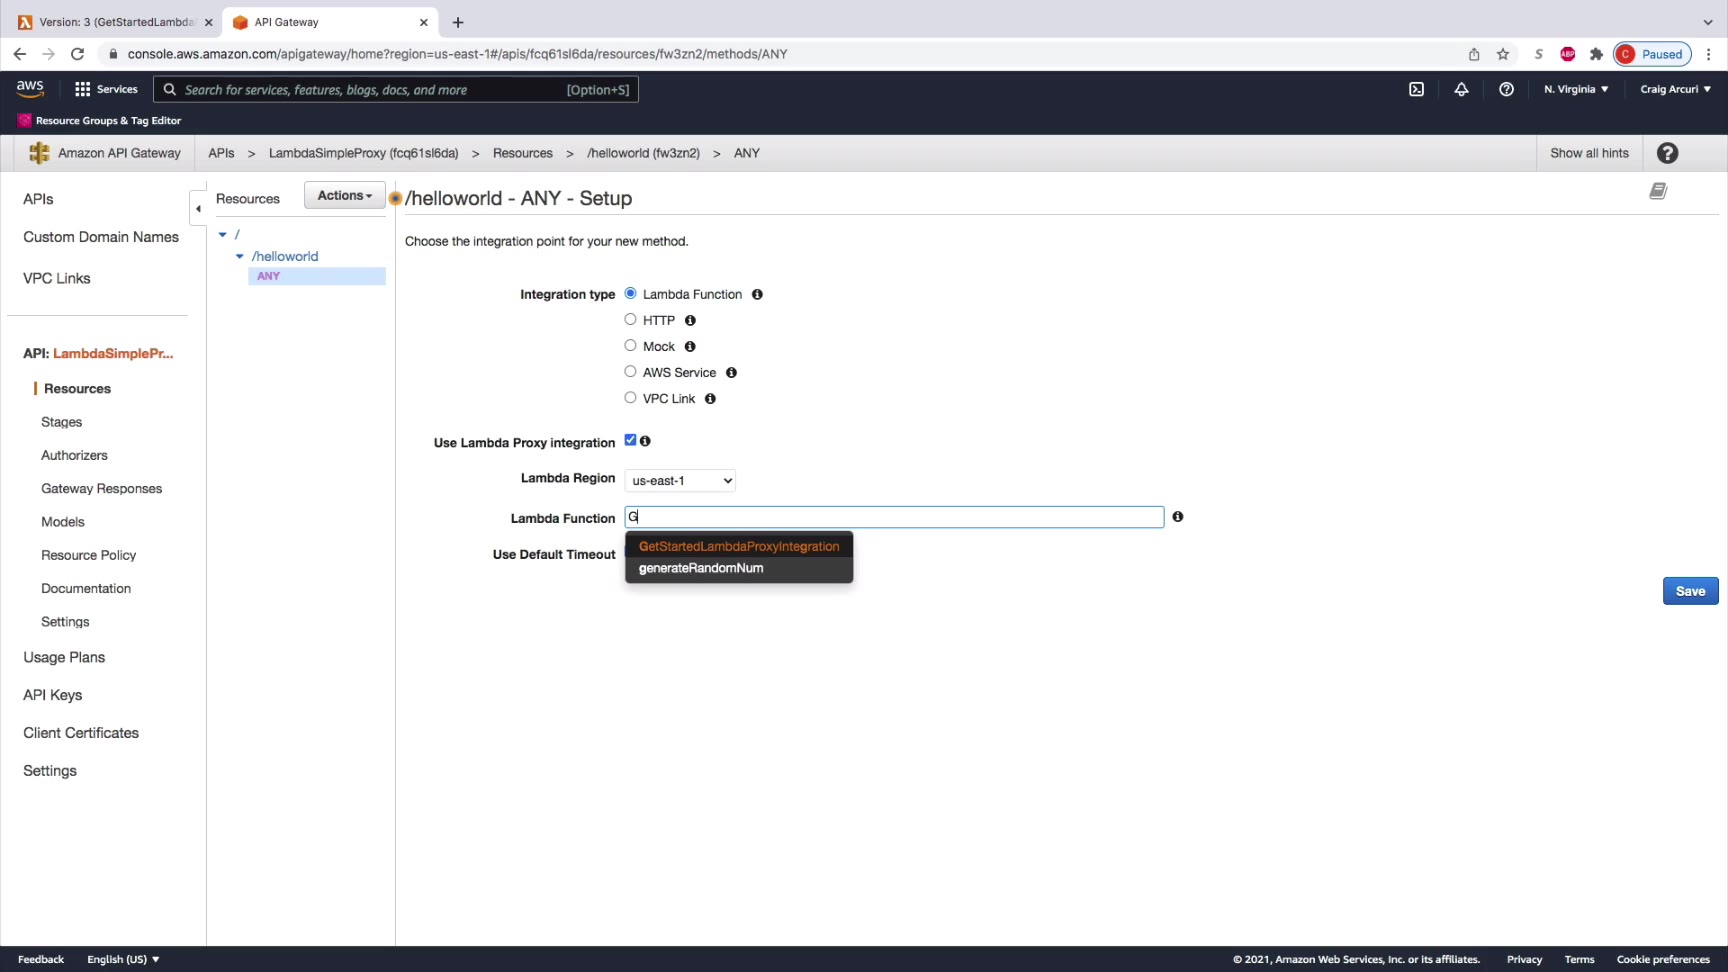The image size is (1728, 972).
Task: Collapse the root / resource tree
Action: coord(223,234)
